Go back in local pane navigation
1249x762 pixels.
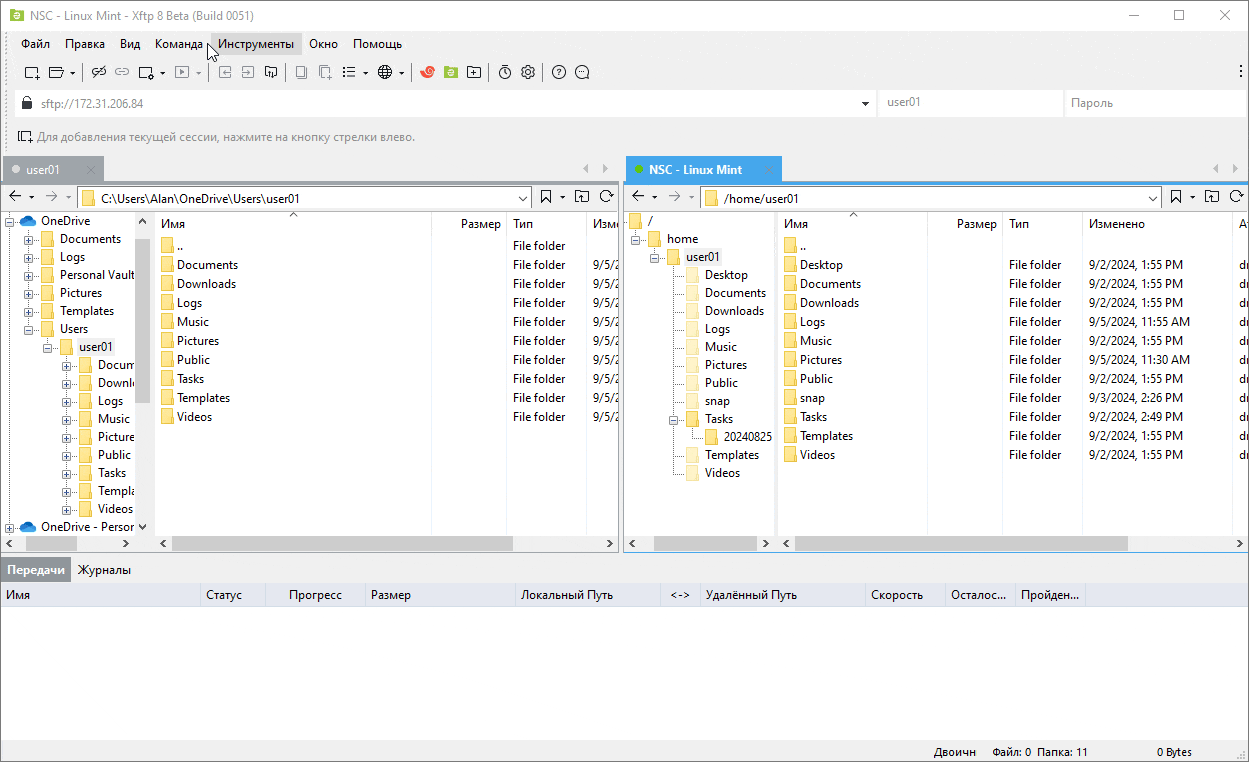tap(15, 197)
